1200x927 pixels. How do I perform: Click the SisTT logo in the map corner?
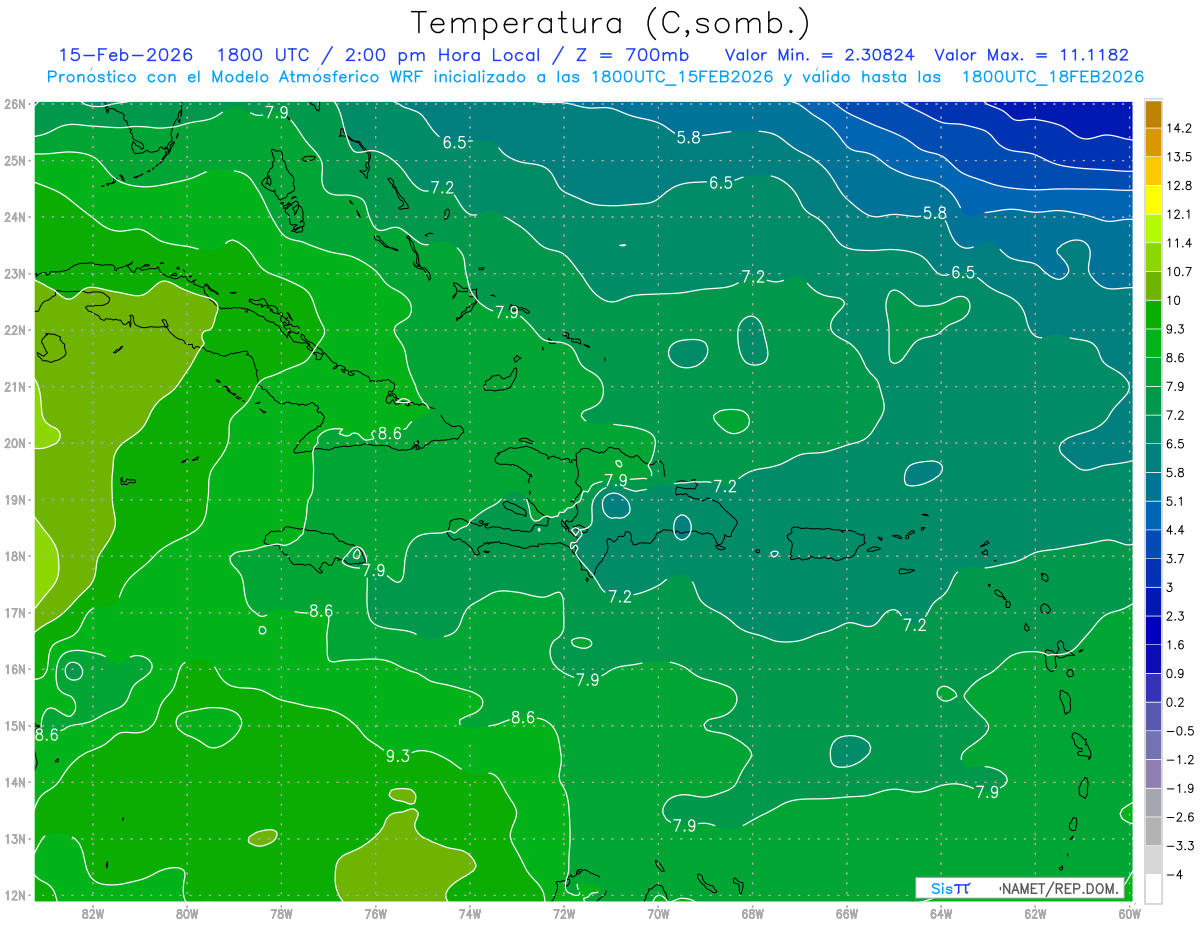click(x=950, y=888)
